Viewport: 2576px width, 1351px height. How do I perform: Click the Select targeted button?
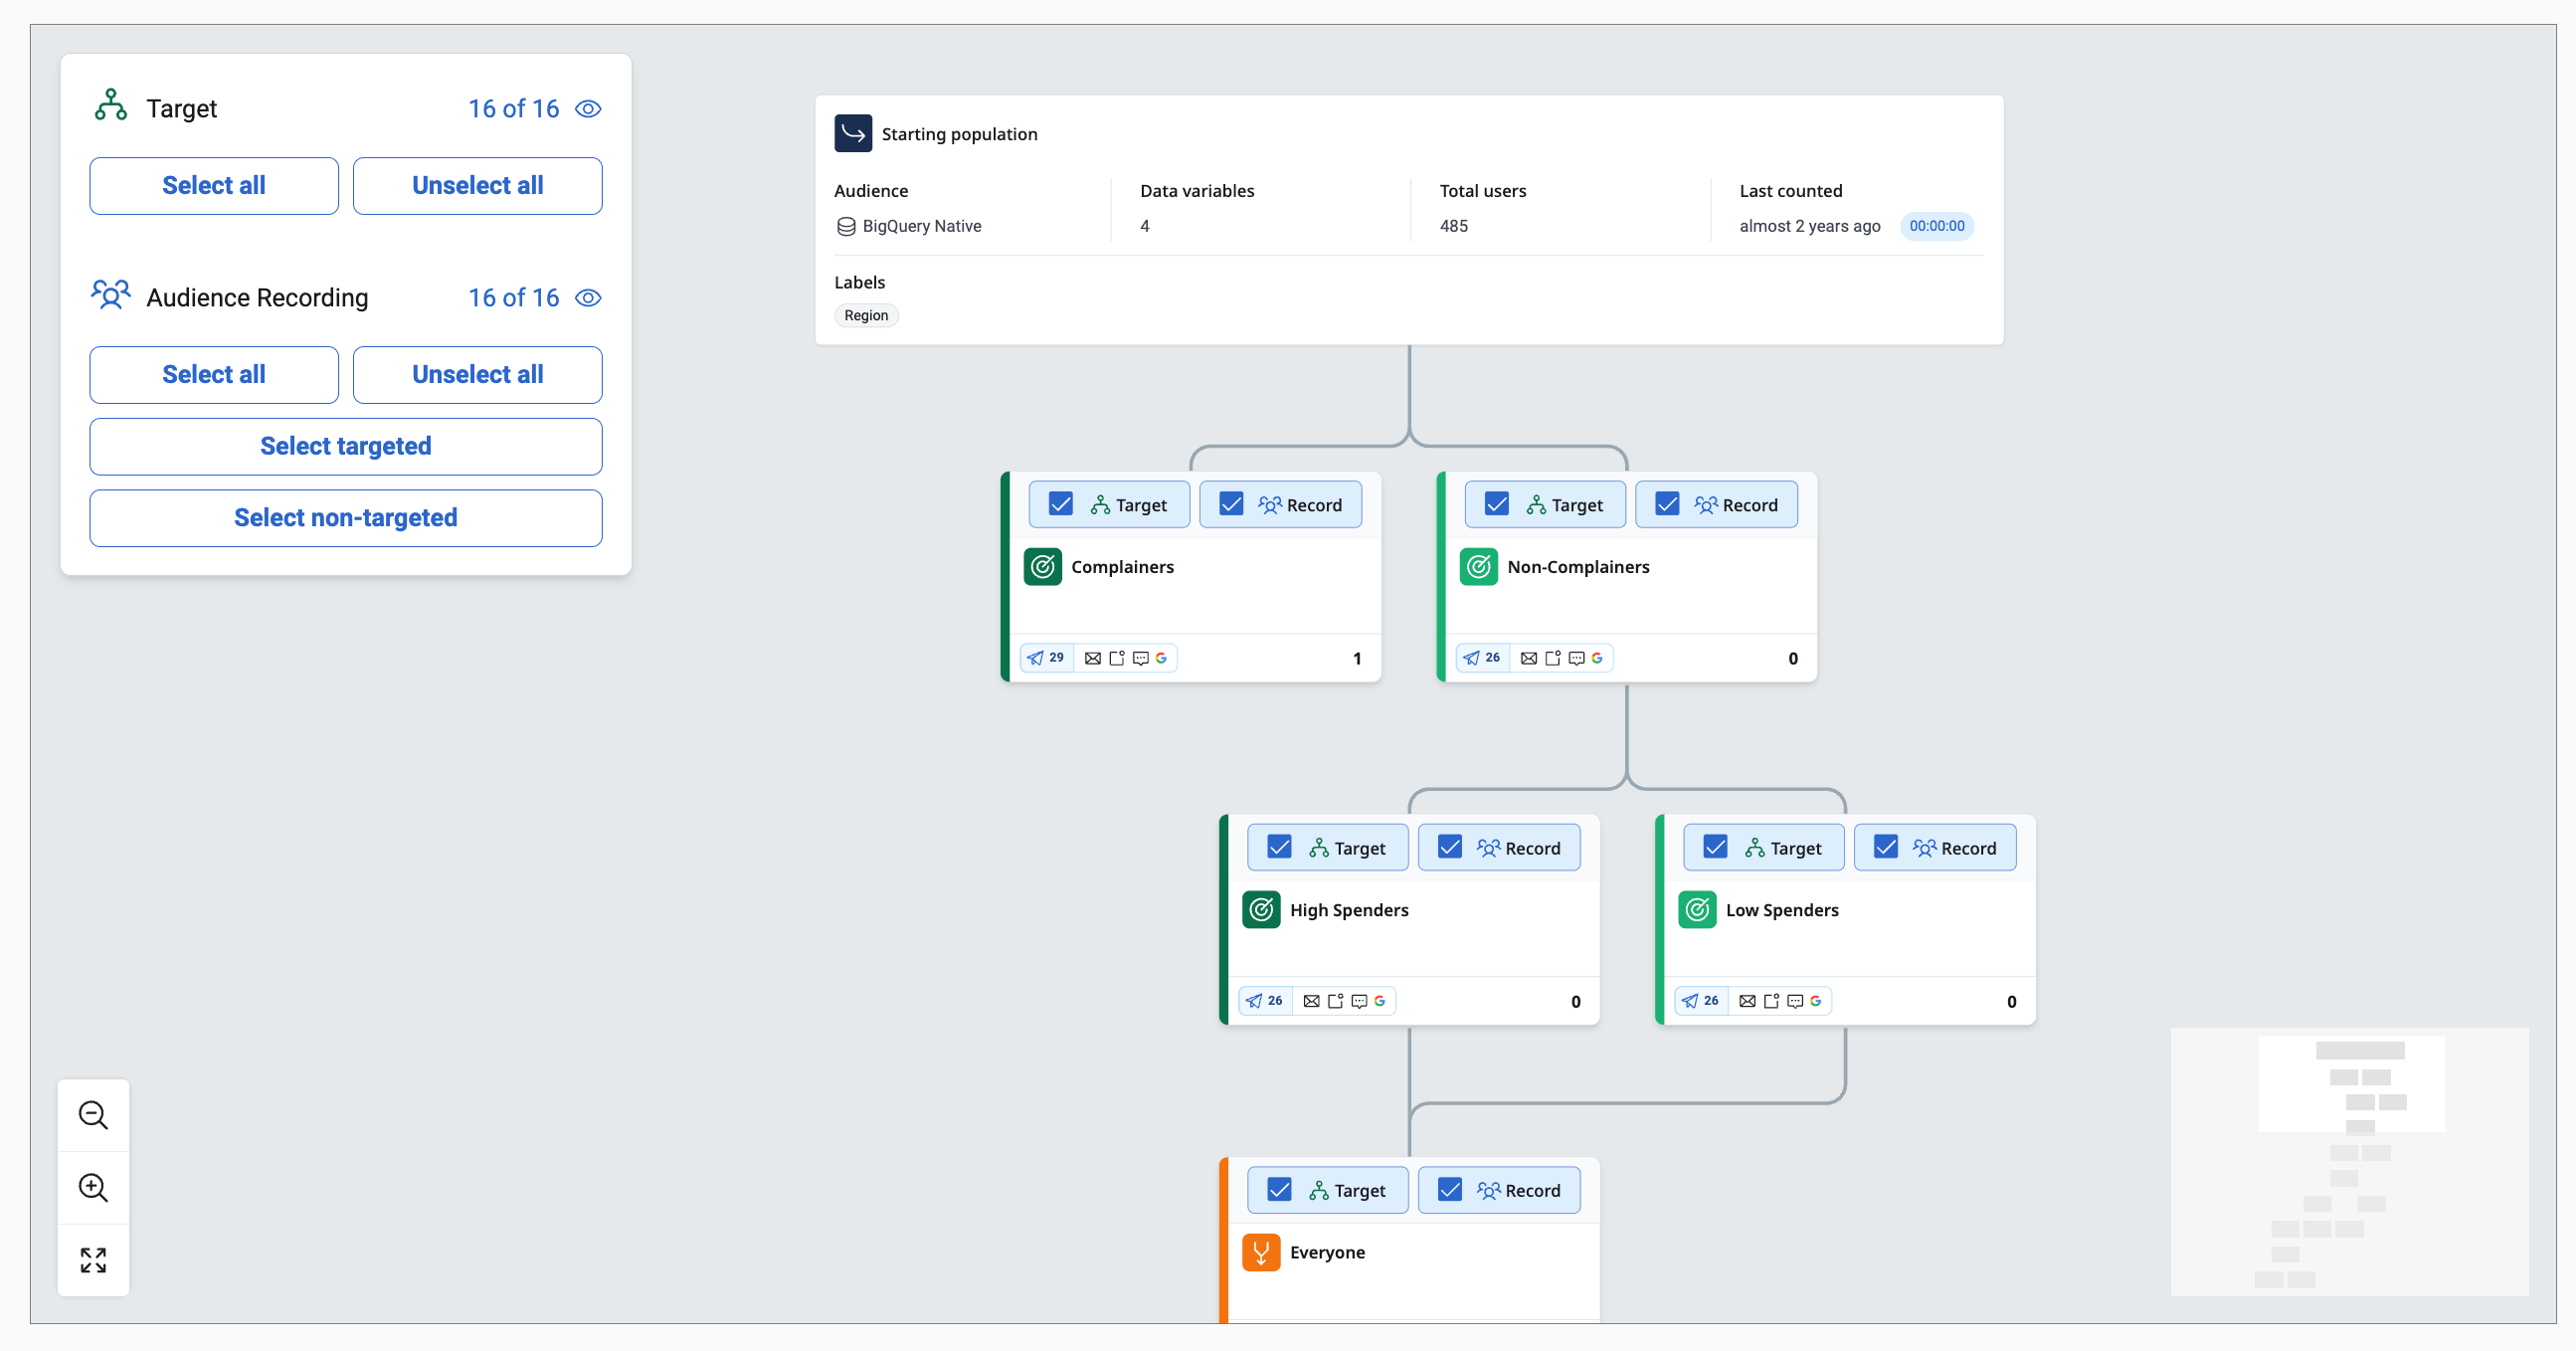coord(346,446)
